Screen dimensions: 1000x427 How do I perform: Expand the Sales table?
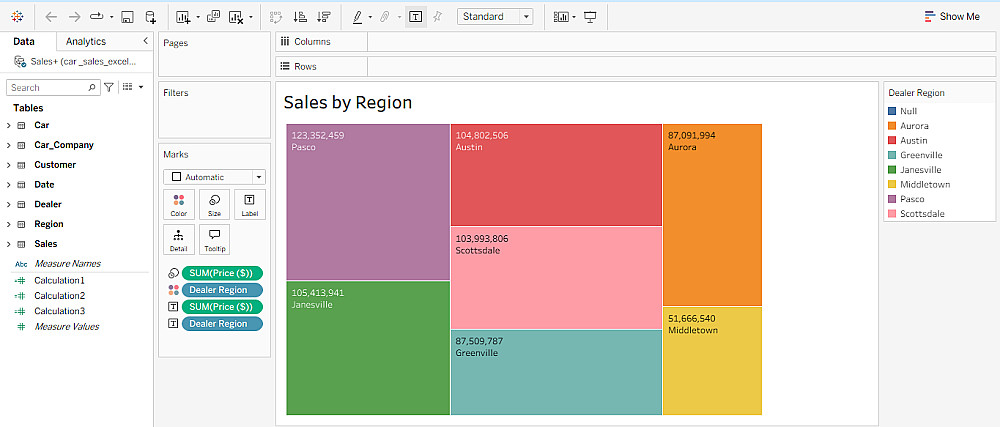[8, 244]
